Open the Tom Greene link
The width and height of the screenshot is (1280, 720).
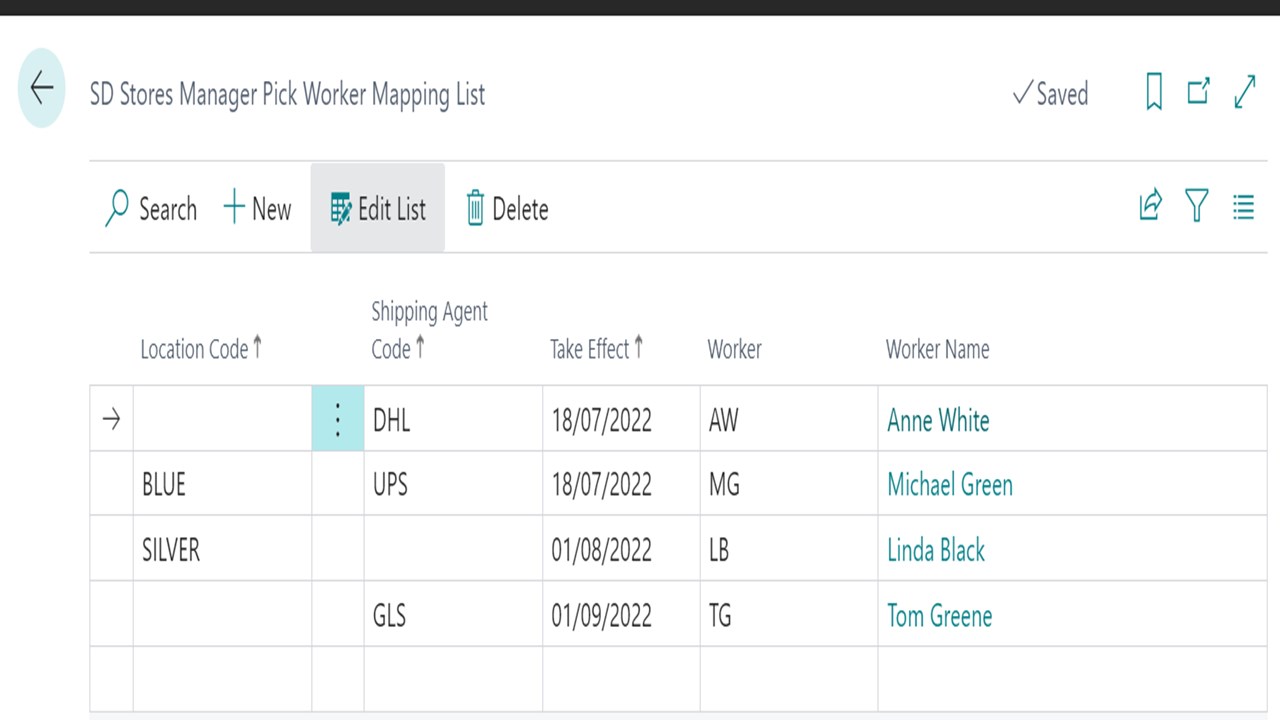click(x=939, y=615)
